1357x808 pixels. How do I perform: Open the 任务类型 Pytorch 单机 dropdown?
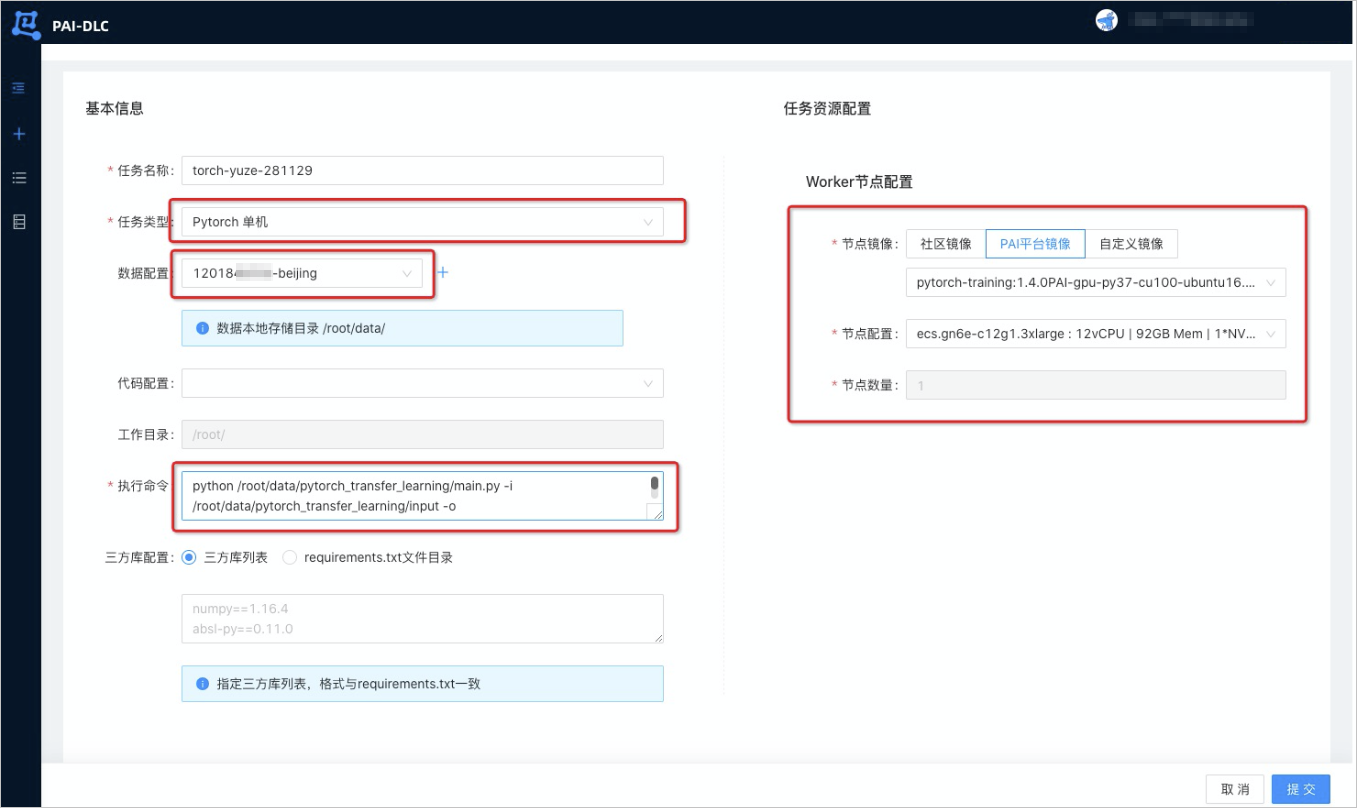(422, 222)
